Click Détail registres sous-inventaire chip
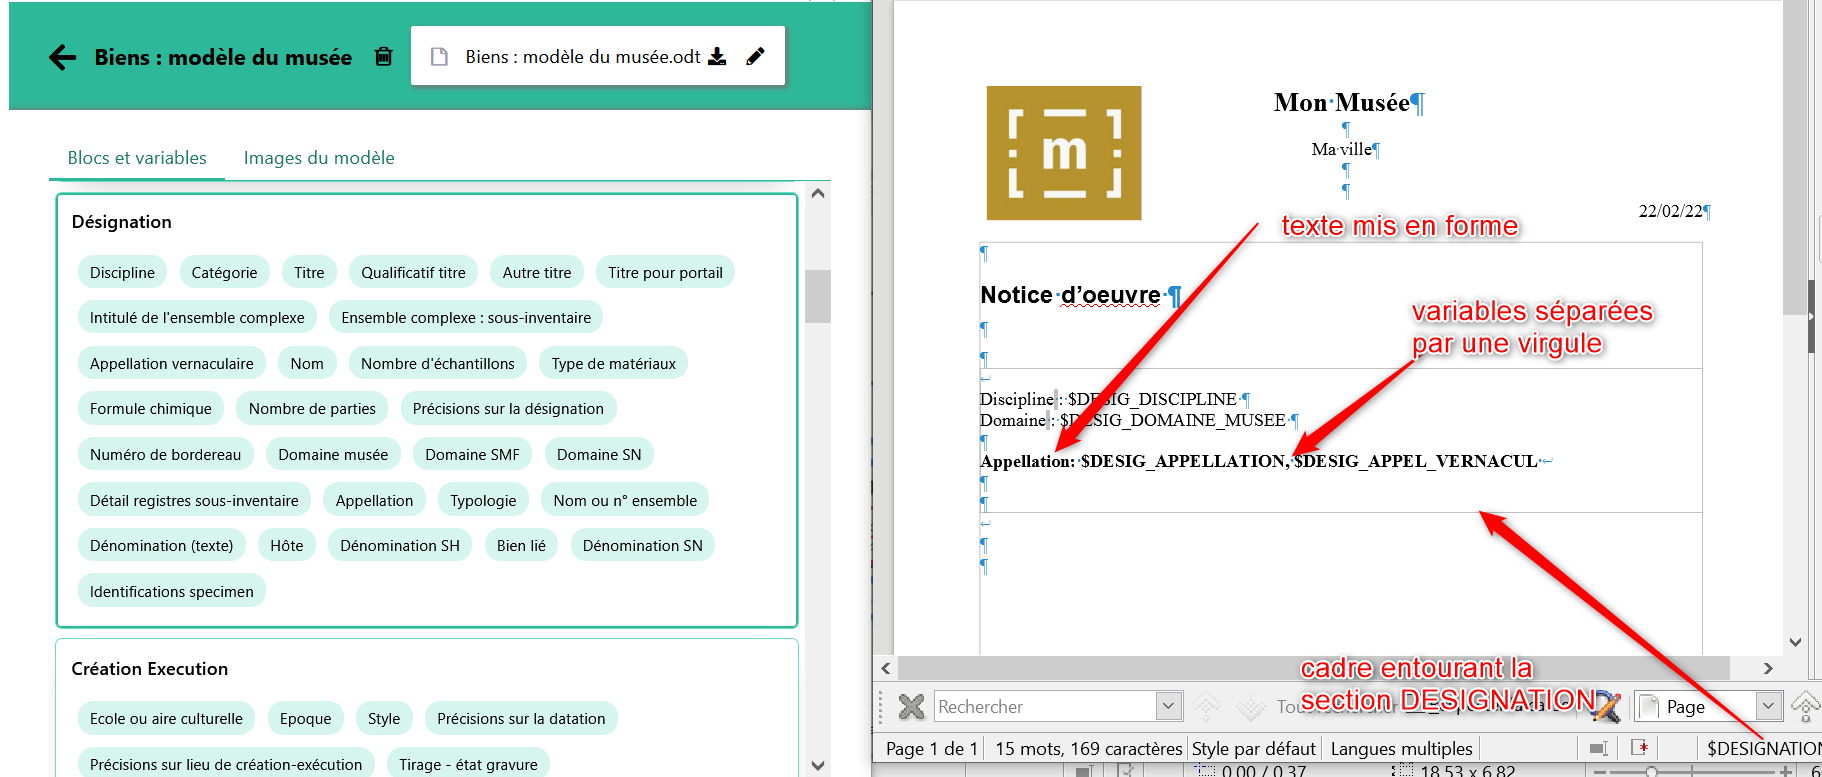Viewport: 1822px width, 777px height. point(194,500)
